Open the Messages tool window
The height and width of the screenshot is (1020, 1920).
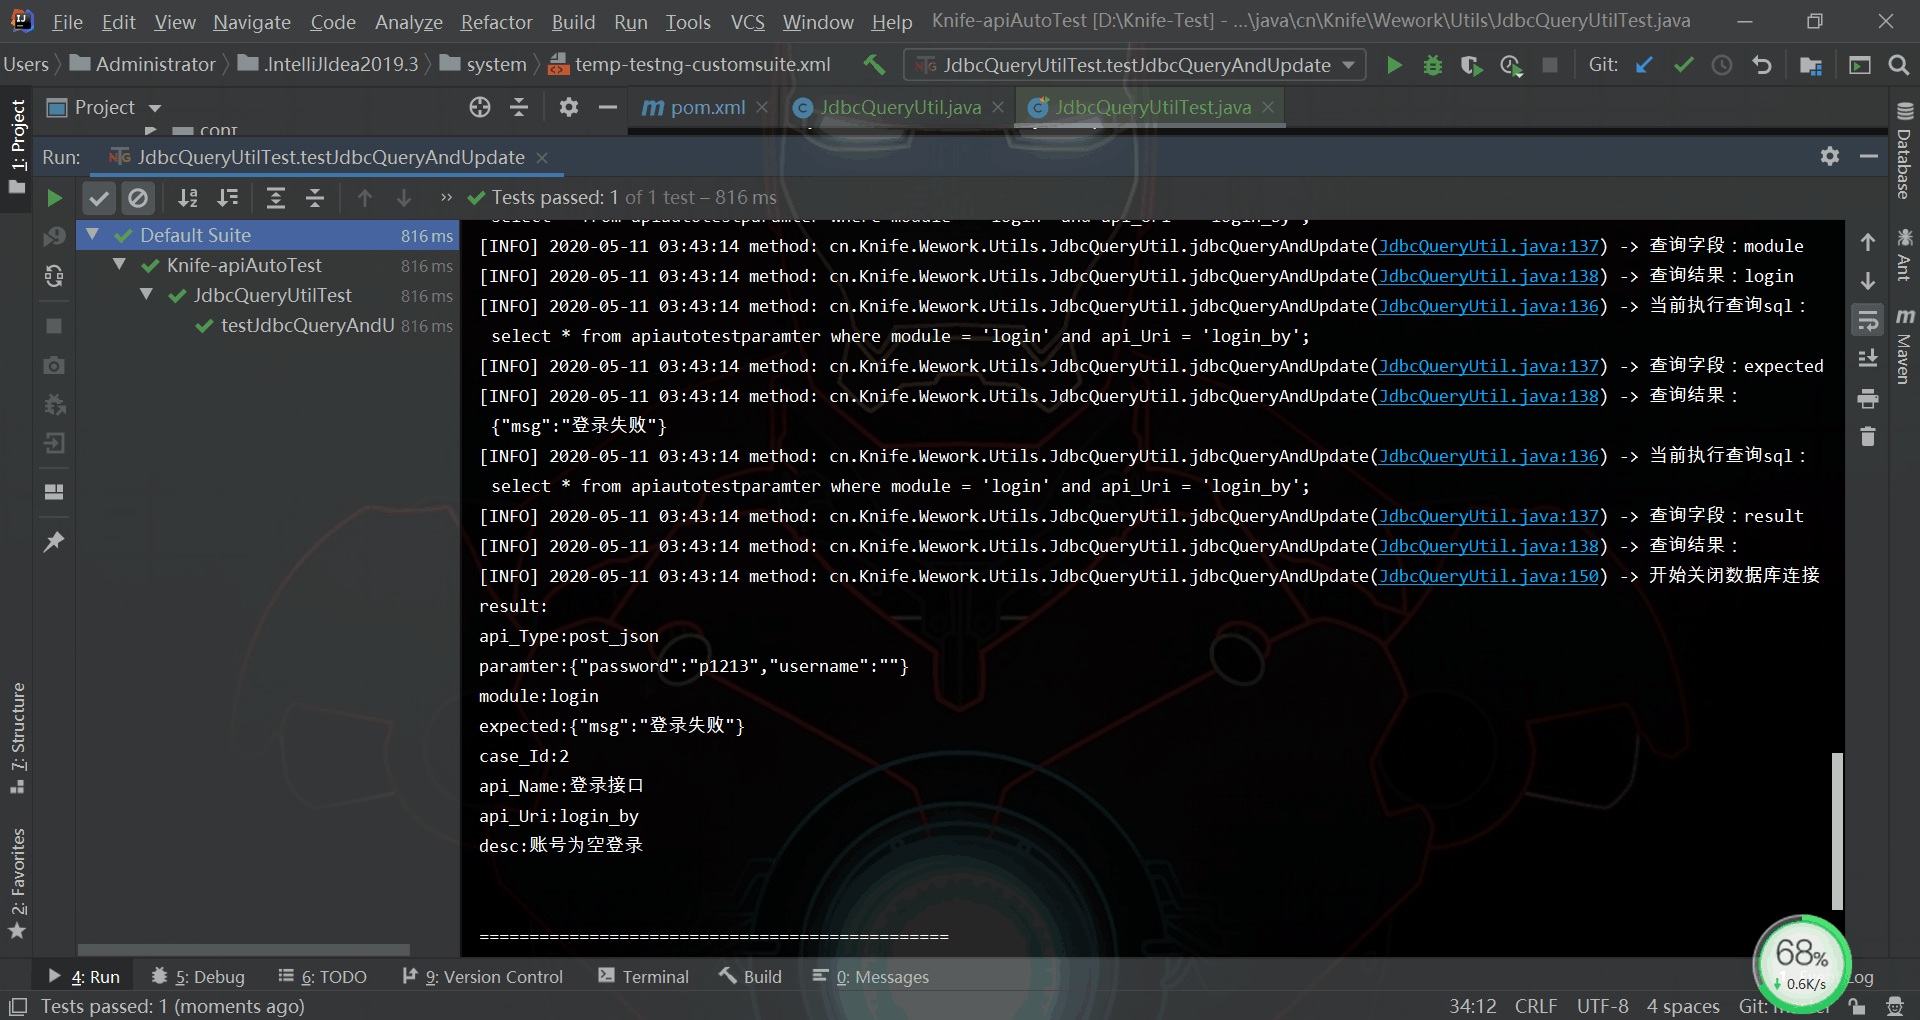871,977
